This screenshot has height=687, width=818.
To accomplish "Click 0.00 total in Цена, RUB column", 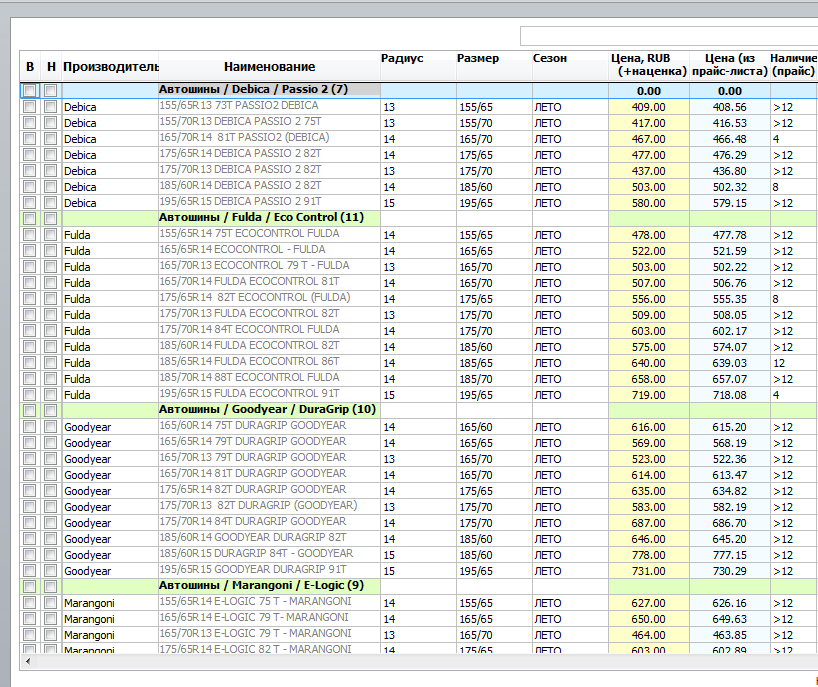I will pos(648,91).
